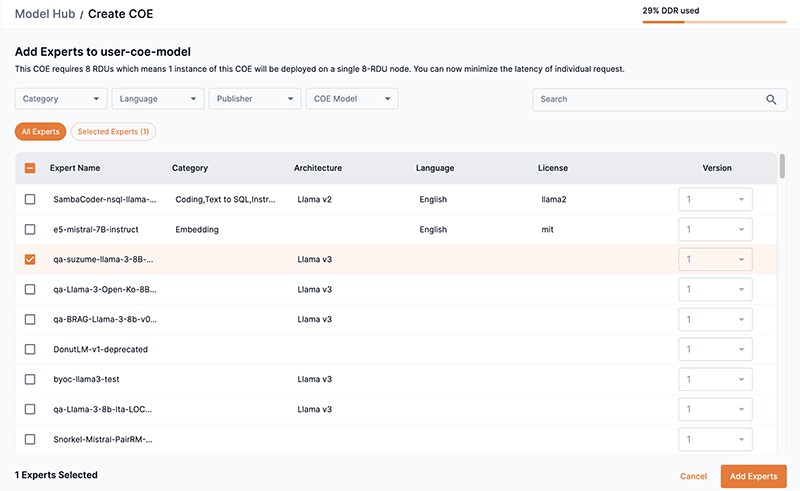The height and width of the screenshot is (491, 800).
Task: Toggle the select-all header checkbox
Action: 30,169
